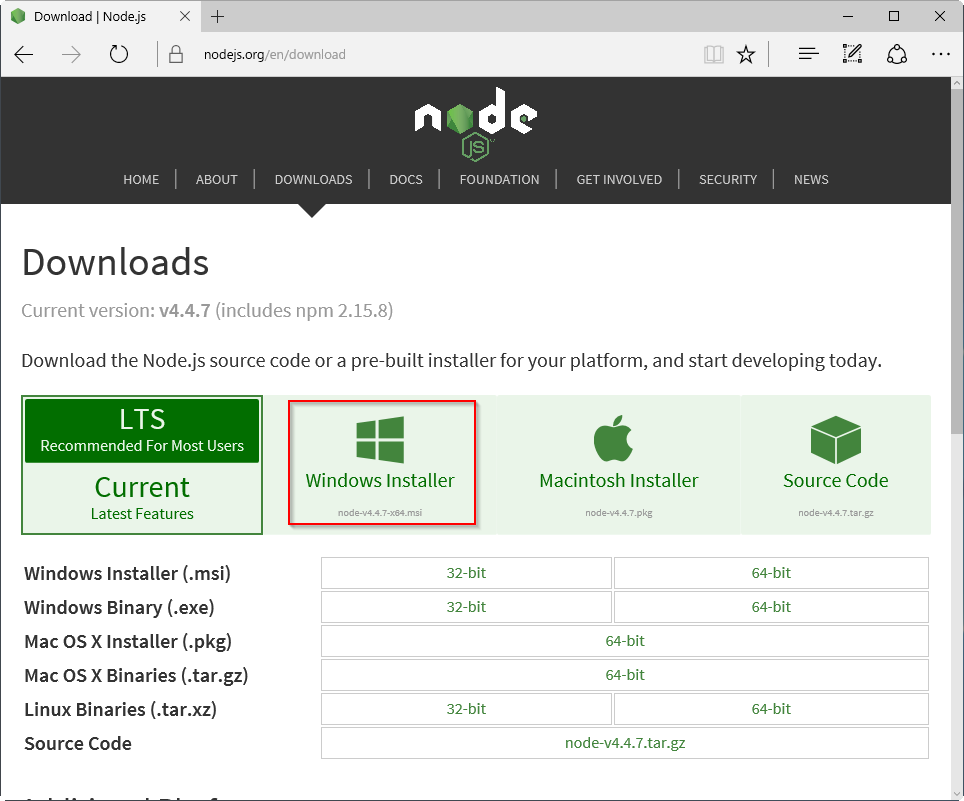Click the Mac OS X Binaries (.tar.gz) label
Screen dimensions: 964x801
tap(136, 676)
